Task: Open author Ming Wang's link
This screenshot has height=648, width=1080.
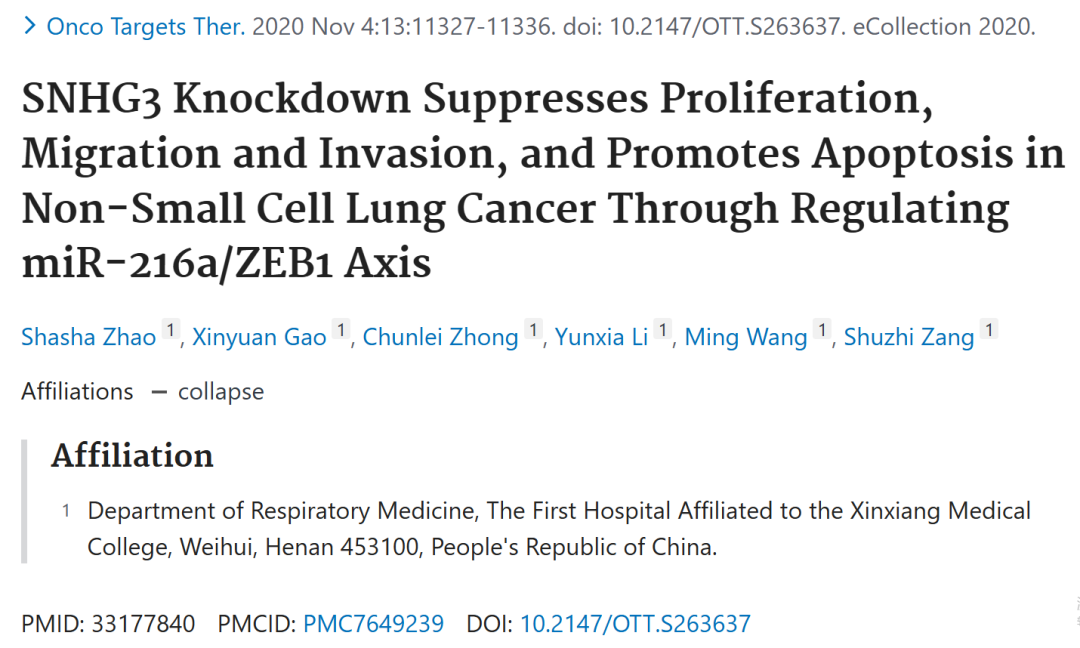Action: click(x=745, y=337)
